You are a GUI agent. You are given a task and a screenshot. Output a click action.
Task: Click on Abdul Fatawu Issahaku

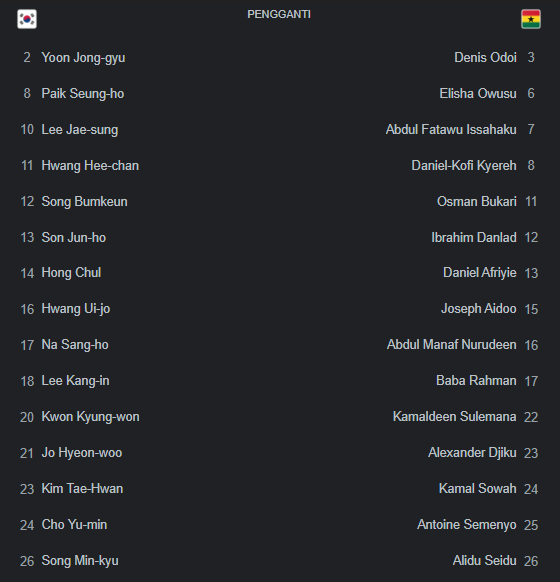click(451, 130)
